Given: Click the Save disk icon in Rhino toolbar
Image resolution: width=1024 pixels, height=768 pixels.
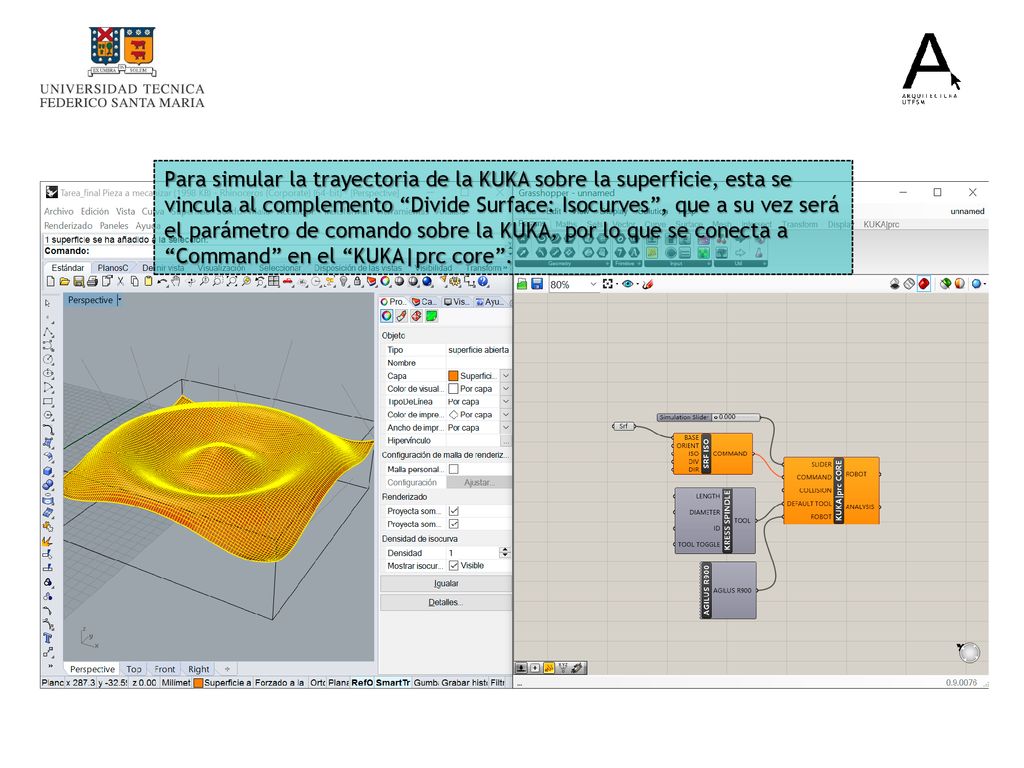Looking at the screenshot, I should point(78,281).
